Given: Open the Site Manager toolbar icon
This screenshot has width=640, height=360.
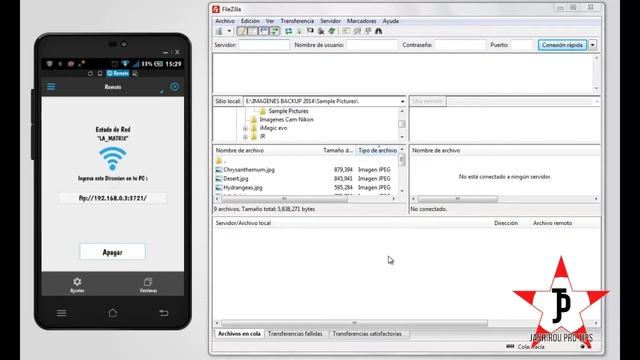Looking at the screenshot, I should (219, 31).
